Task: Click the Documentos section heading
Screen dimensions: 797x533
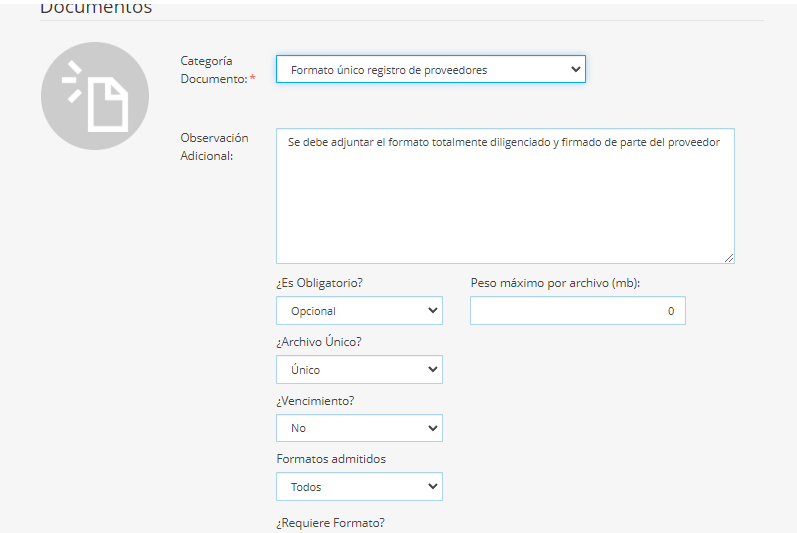Action: (x=96, y=8)
